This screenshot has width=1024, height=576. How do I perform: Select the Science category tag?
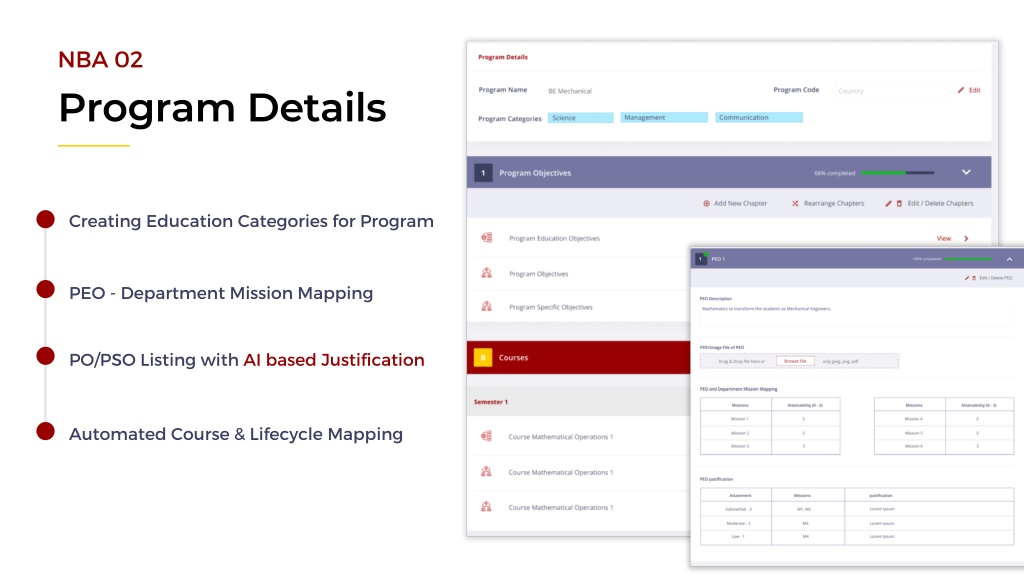581,118
